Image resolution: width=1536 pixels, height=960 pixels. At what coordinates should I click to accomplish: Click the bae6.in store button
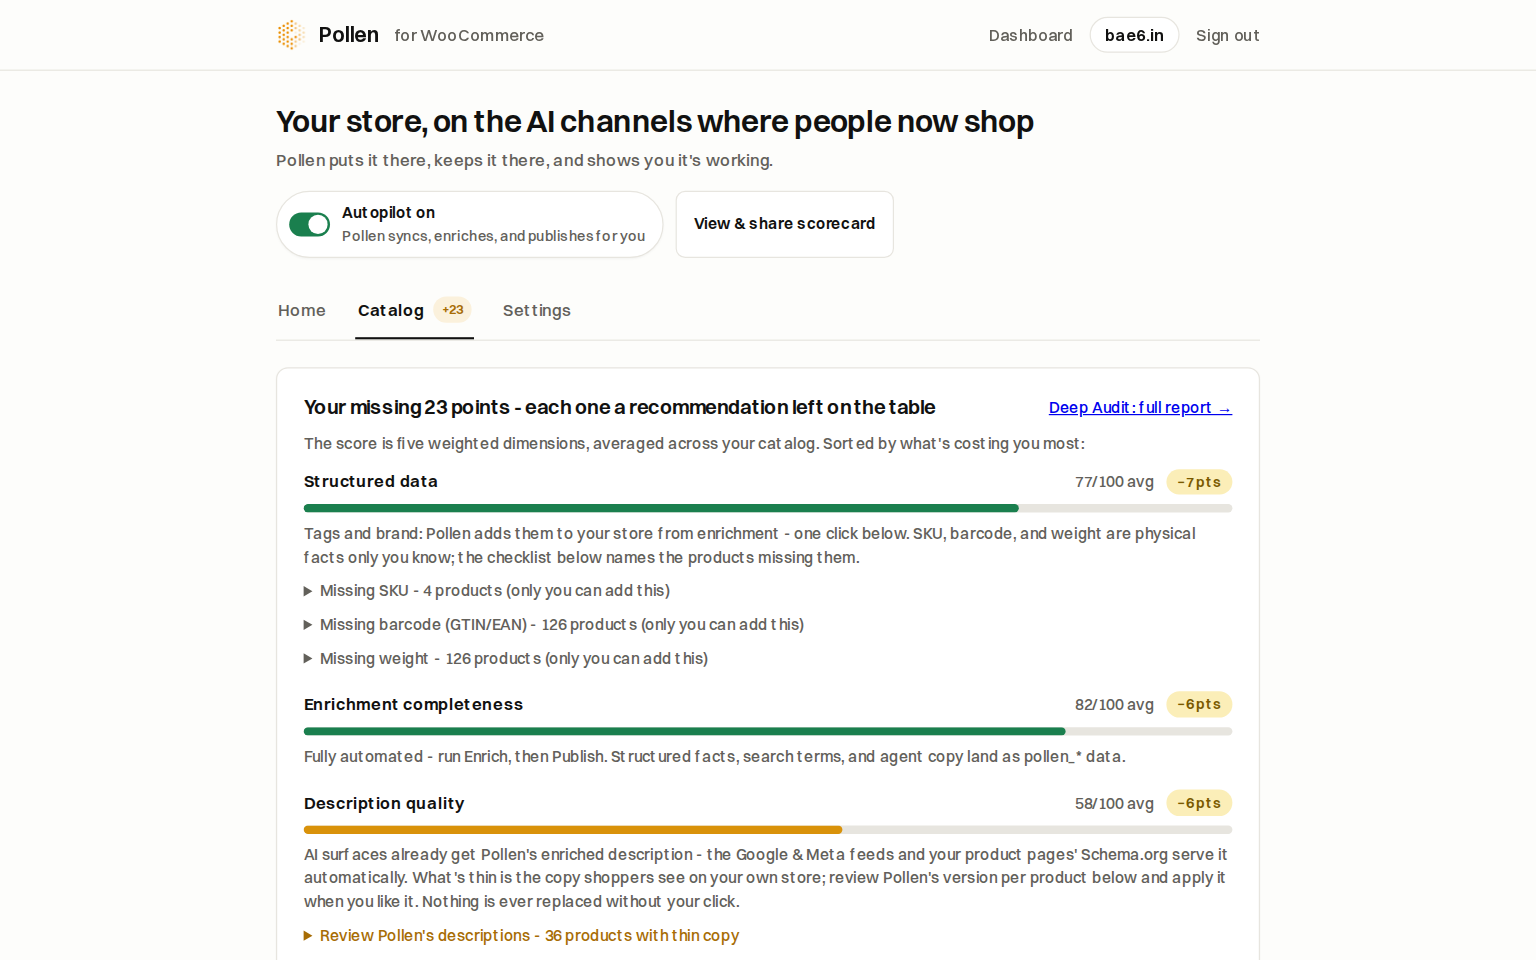(1134, 35)
